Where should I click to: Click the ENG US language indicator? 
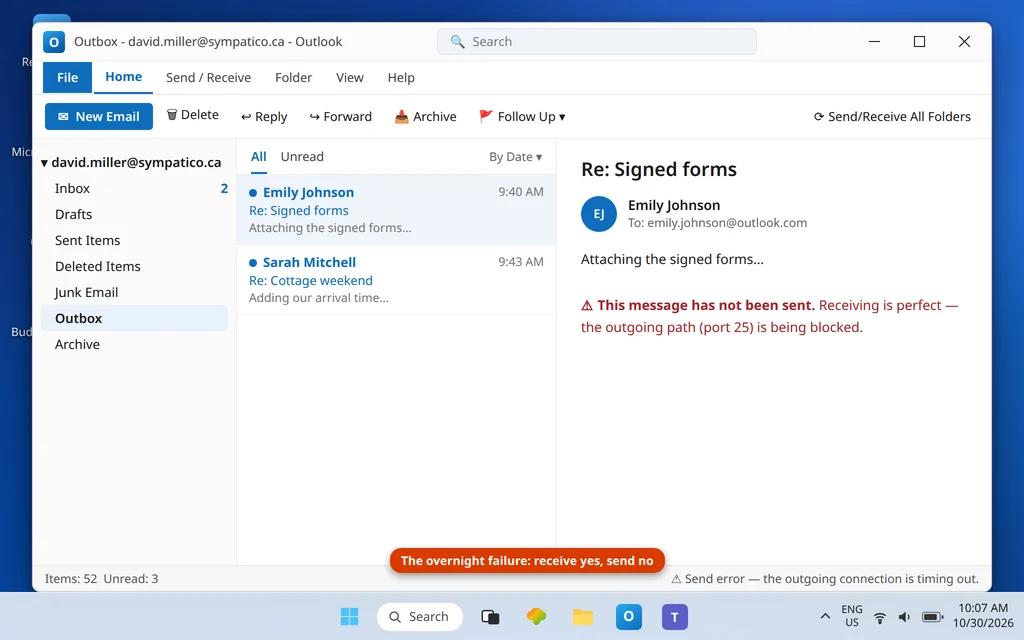click(852, 616)
